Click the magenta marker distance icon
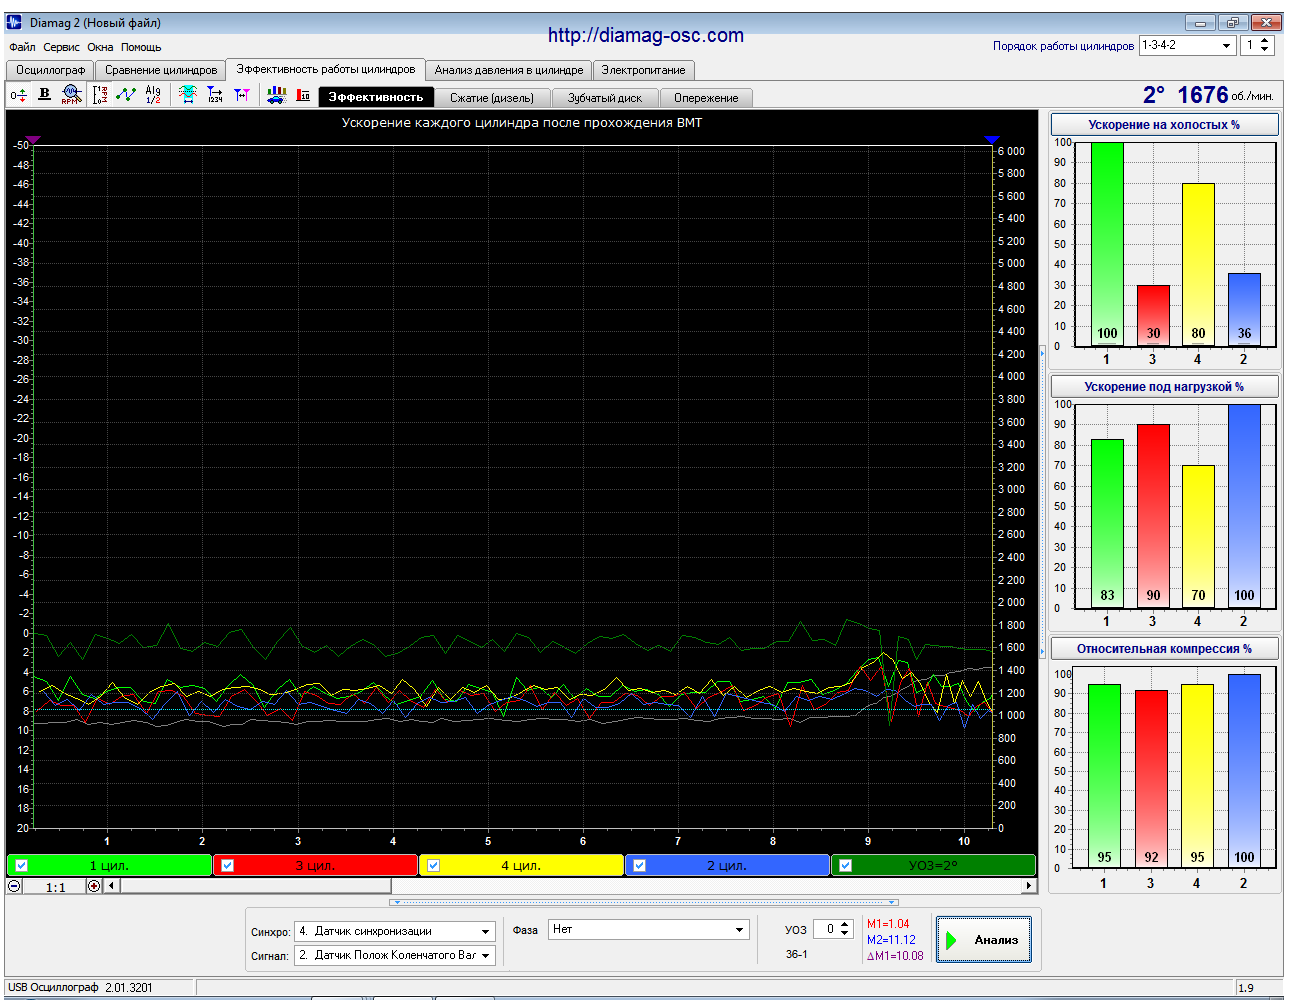1296x1000 pixels. tap(242, 95)
